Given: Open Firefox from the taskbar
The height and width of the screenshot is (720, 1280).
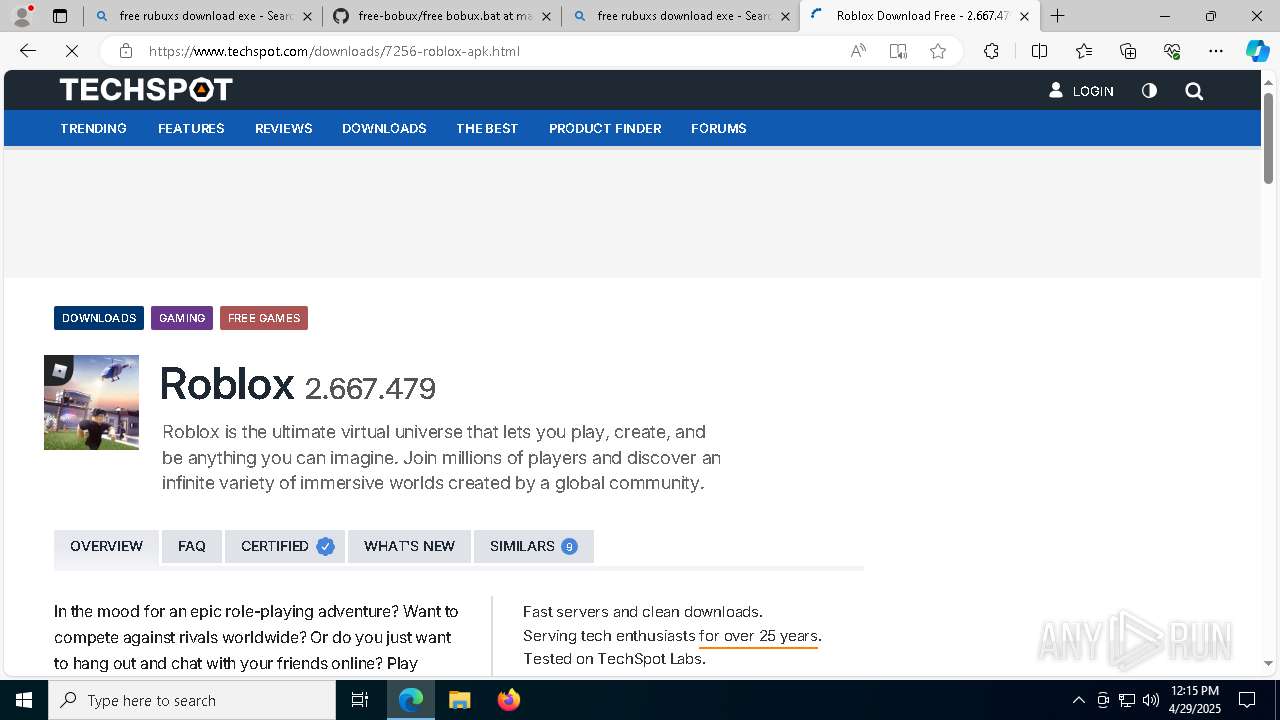Looking at the screenshot, I should [509, 700].
